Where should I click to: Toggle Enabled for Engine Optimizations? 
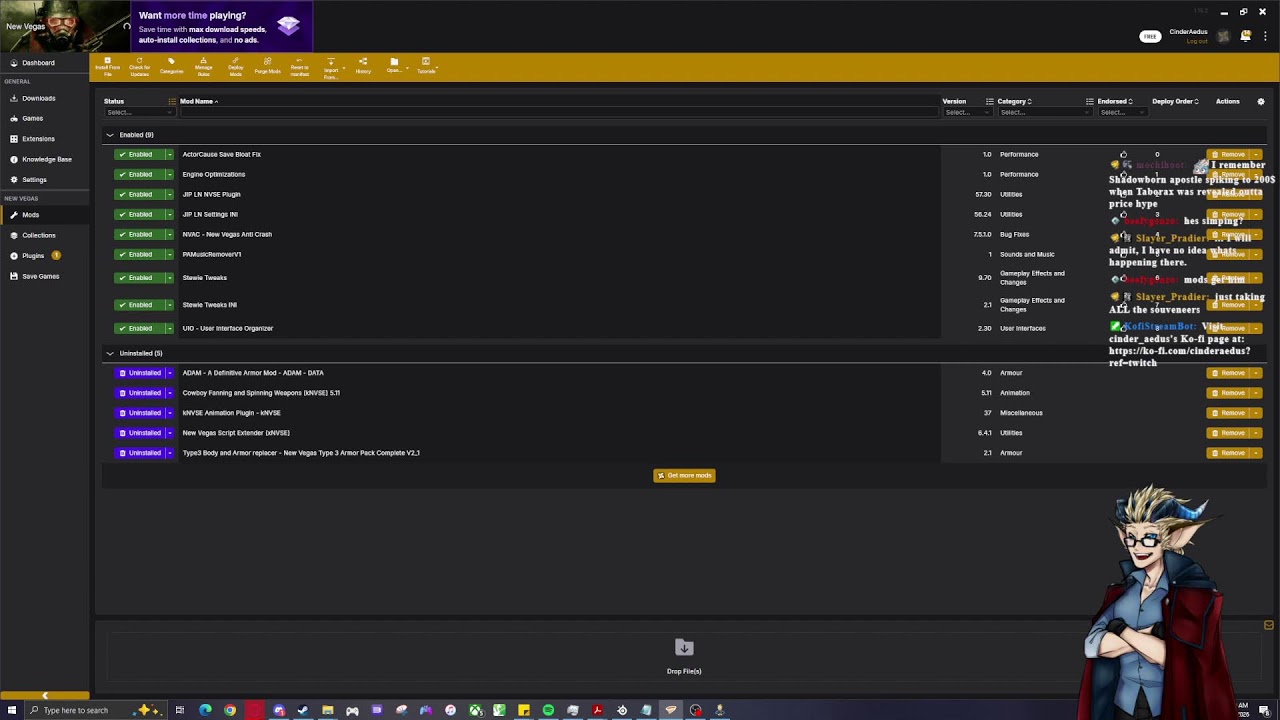pyautogui.click(x=139, y=174)
